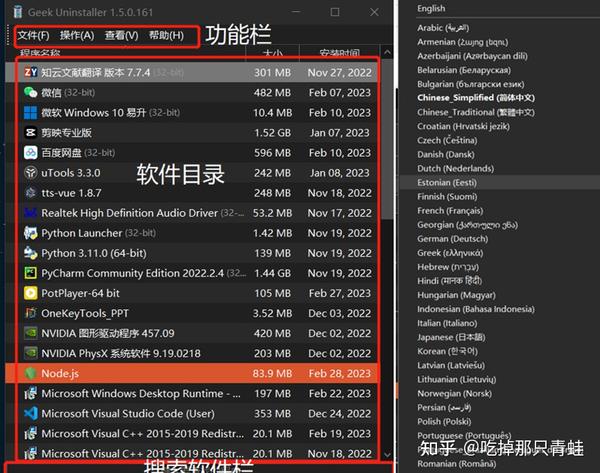Click the uTools 3.3.0 icon
This screenshot has height=473, width=600.
coord(31,173)
